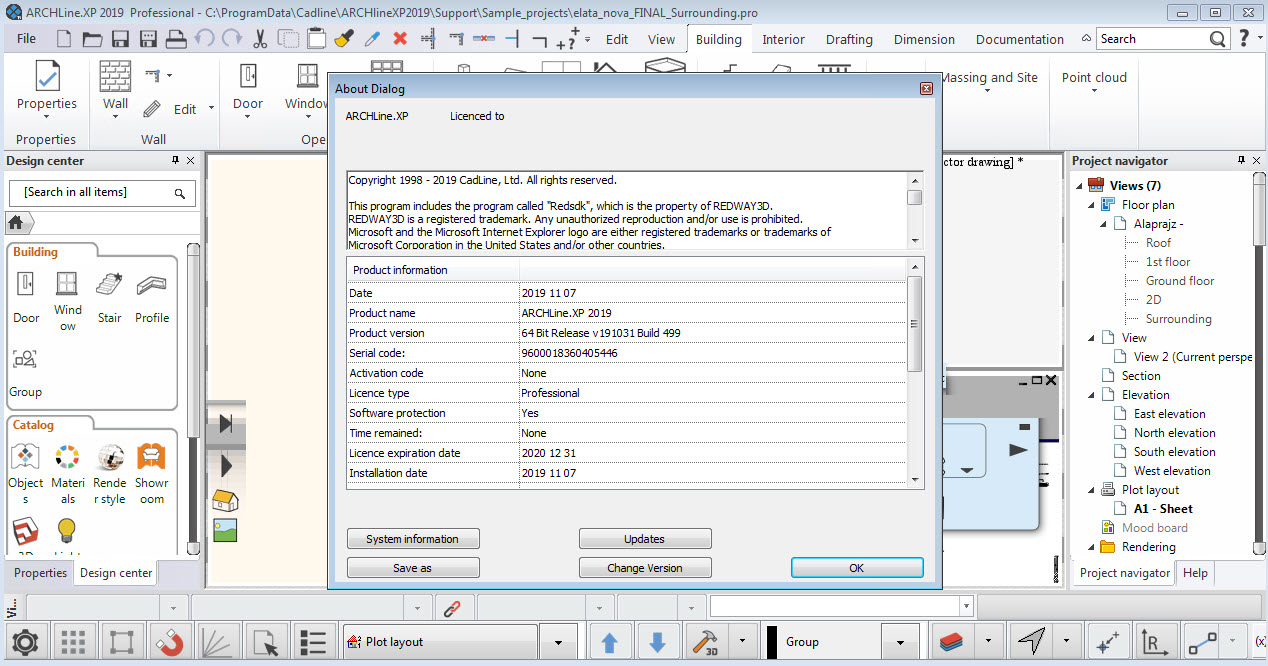Toggle the Project navigator panel pin
Screen dimensions: 1268x666
click(x=1242, y=161)
